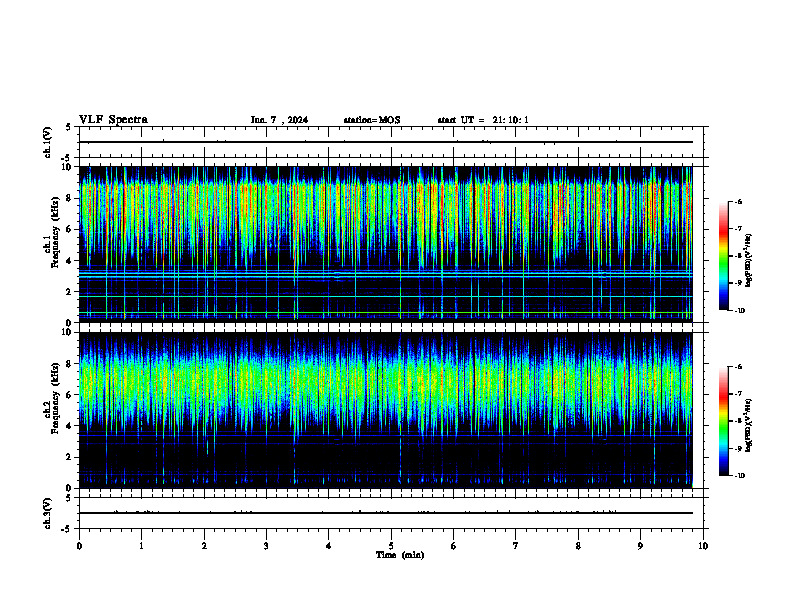Click the bright horizontal line near 3 kHz in ch.1

[x=386, y=276]
